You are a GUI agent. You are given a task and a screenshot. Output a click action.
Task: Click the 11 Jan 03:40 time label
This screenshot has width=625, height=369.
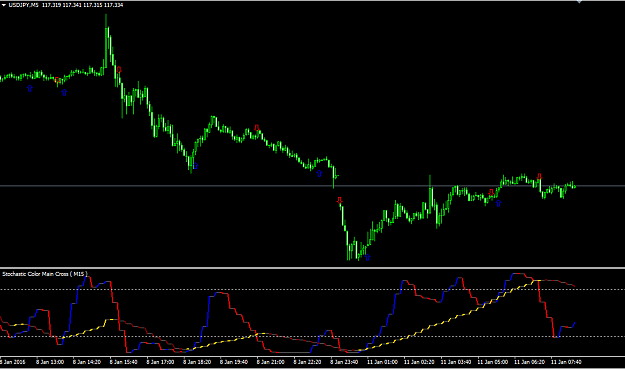click(456, 362)
